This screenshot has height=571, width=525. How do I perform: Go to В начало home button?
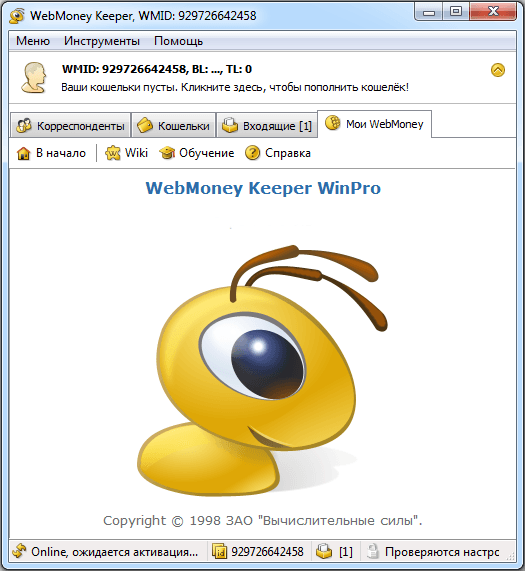[x=51, y=153]
